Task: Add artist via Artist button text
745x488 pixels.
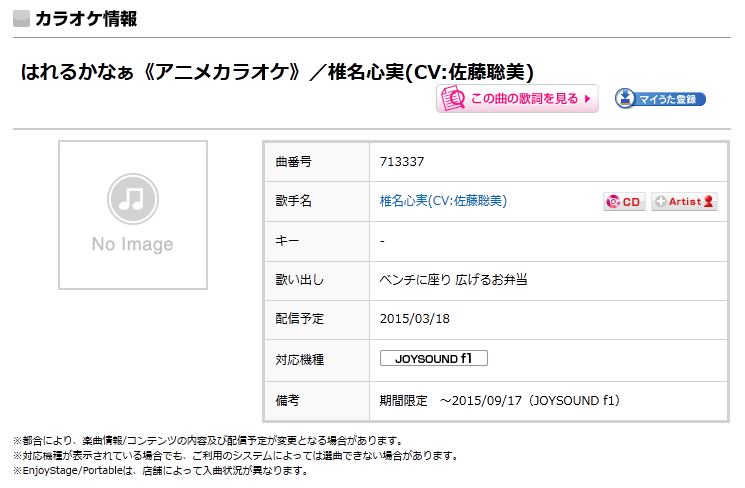Action: tap(685, 201)
